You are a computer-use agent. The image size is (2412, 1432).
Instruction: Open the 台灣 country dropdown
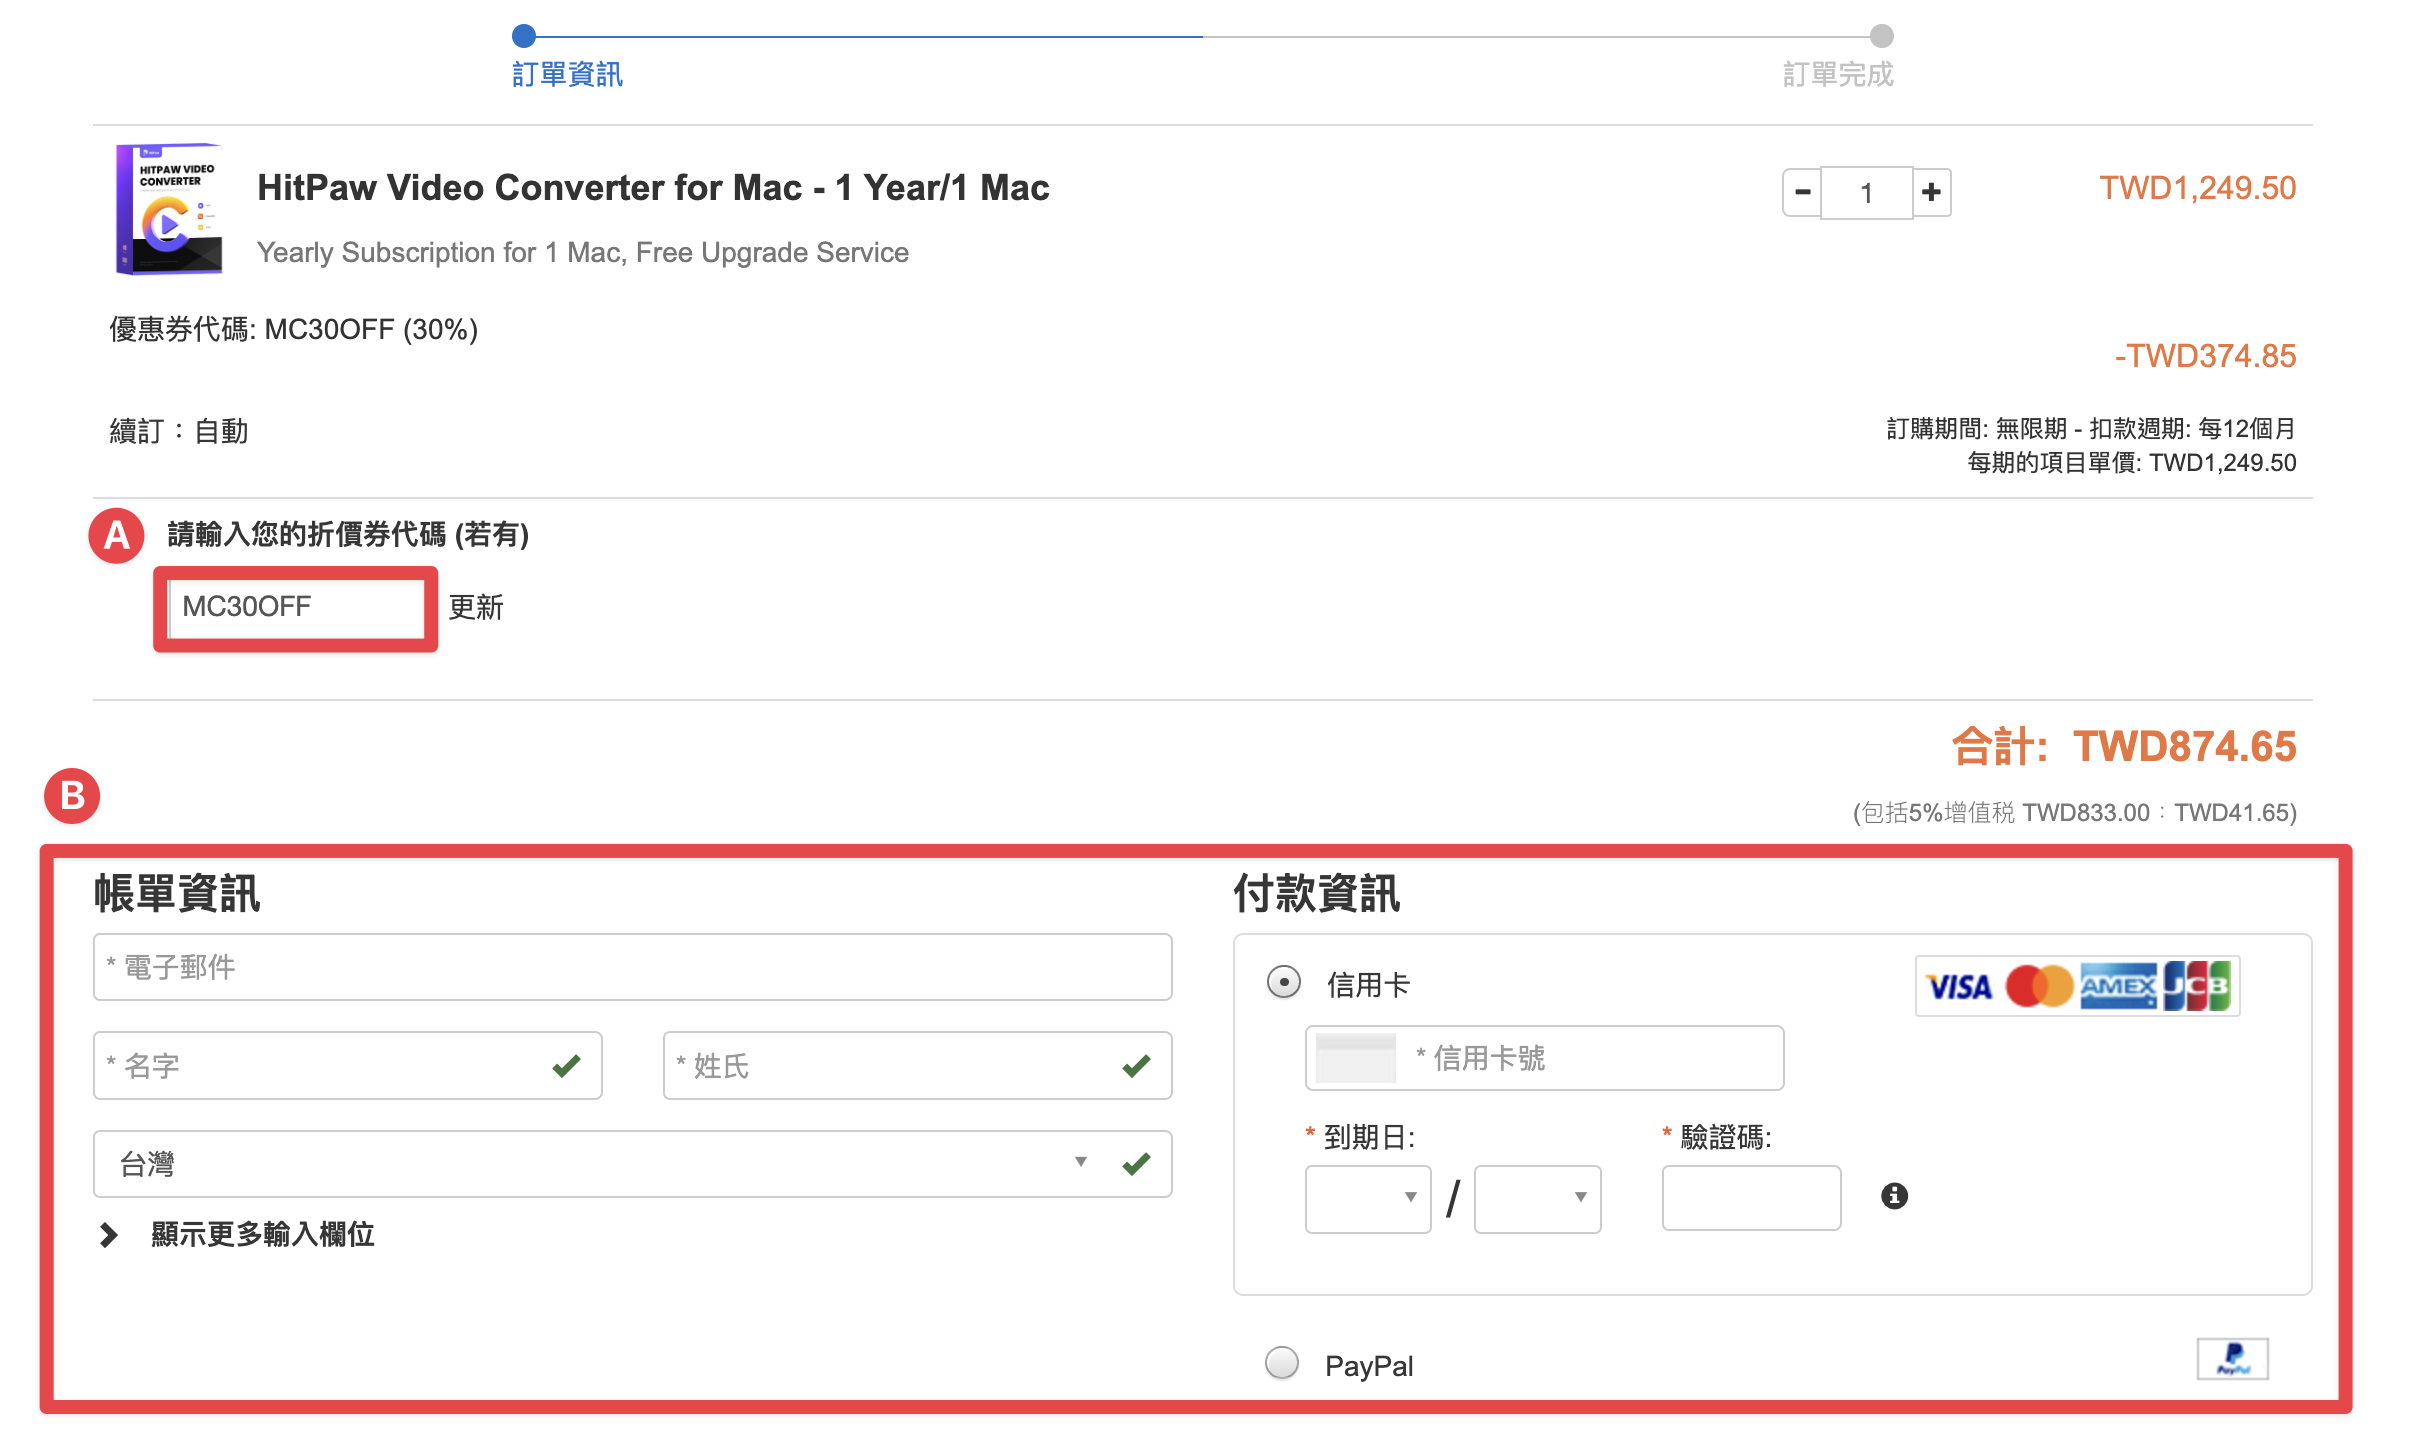[x=632, y=1163]
